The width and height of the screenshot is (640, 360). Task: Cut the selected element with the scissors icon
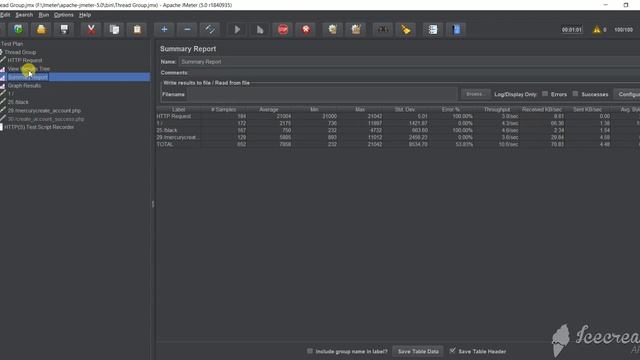point(91,29)
